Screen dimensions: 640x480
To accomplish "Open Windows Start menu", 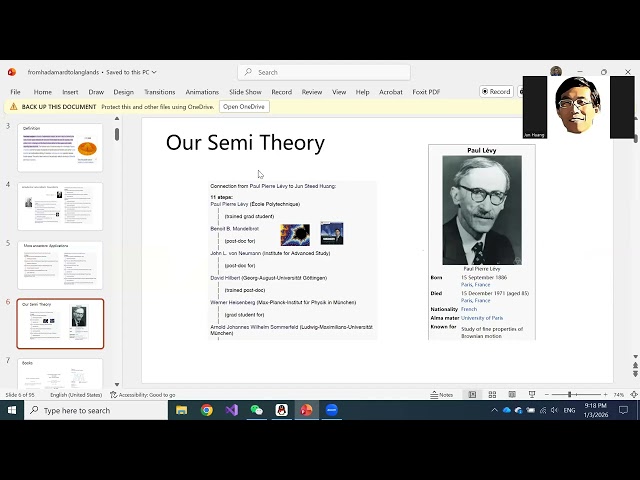I will point(12,410).
